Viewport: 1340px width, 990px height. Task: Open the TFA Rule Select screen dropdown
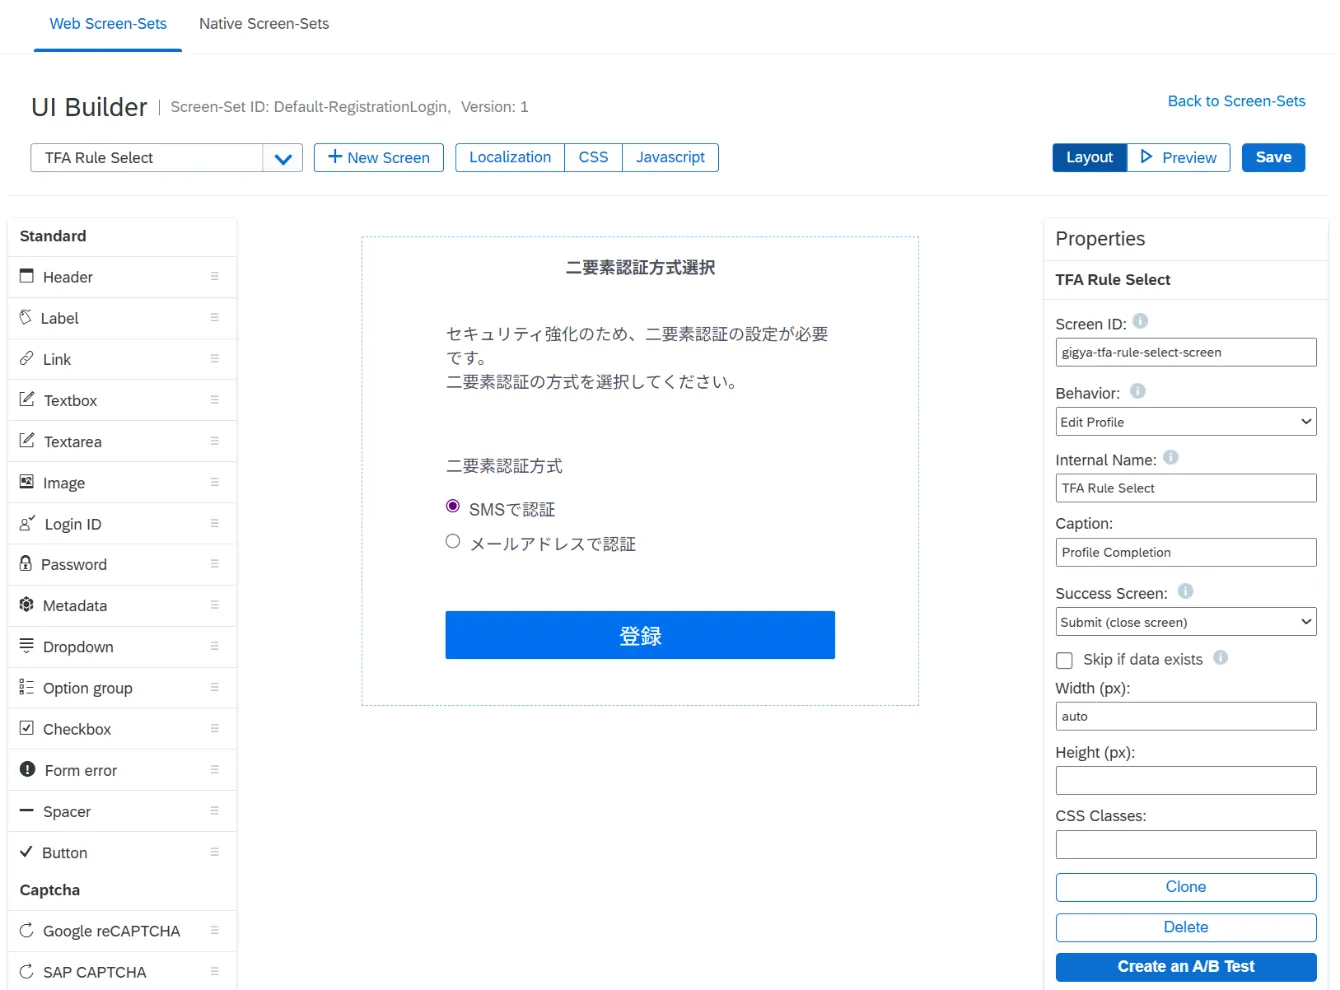coord(283,158)
